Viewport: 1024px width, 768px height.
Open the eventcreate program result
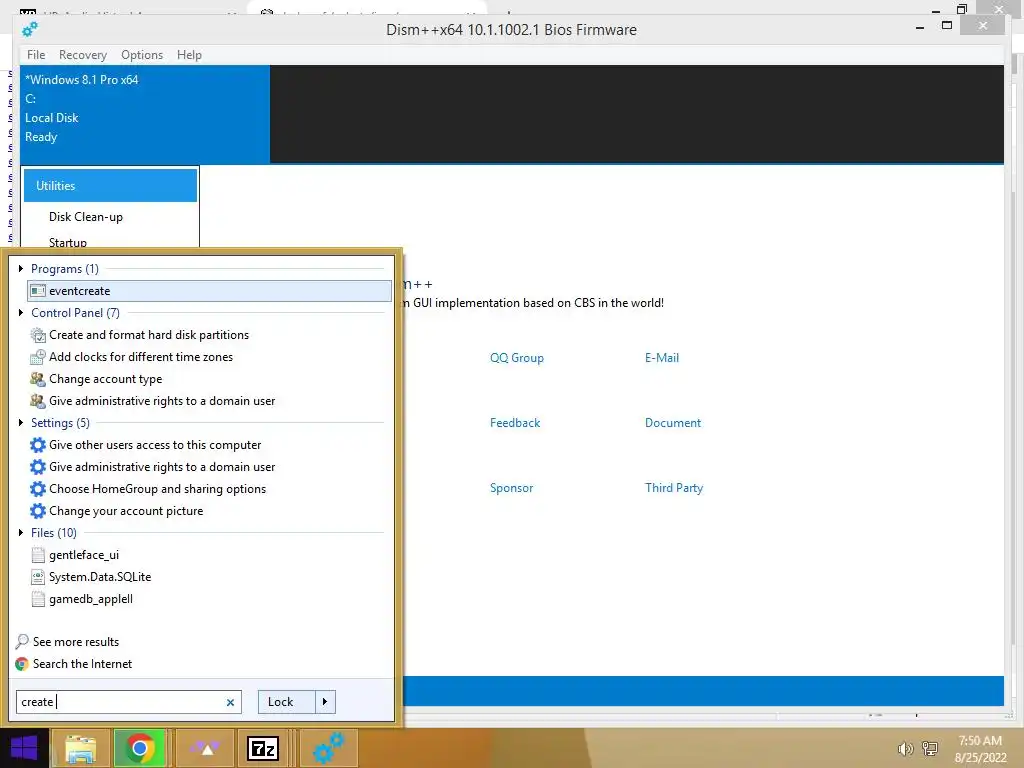pos(209,291)
